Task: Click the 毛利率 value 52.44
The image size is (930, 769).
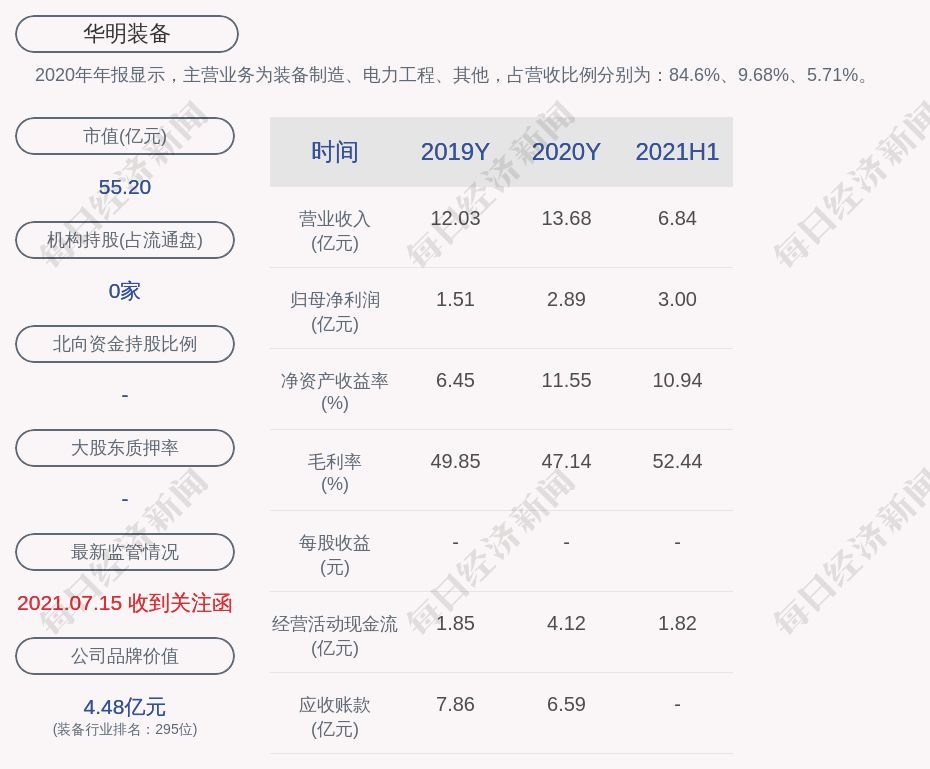Action: point(677,461)
